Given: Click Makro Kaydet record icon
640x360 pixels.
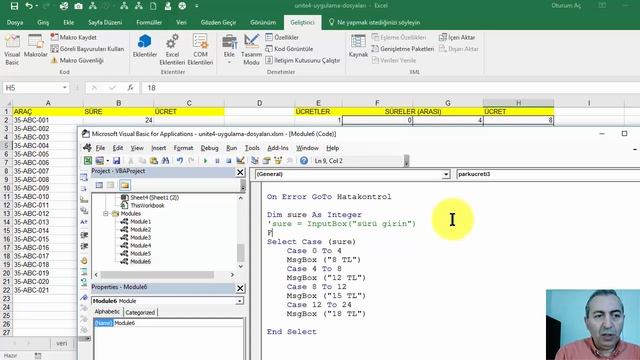Looking at the screenshot, I should point(54,37).
